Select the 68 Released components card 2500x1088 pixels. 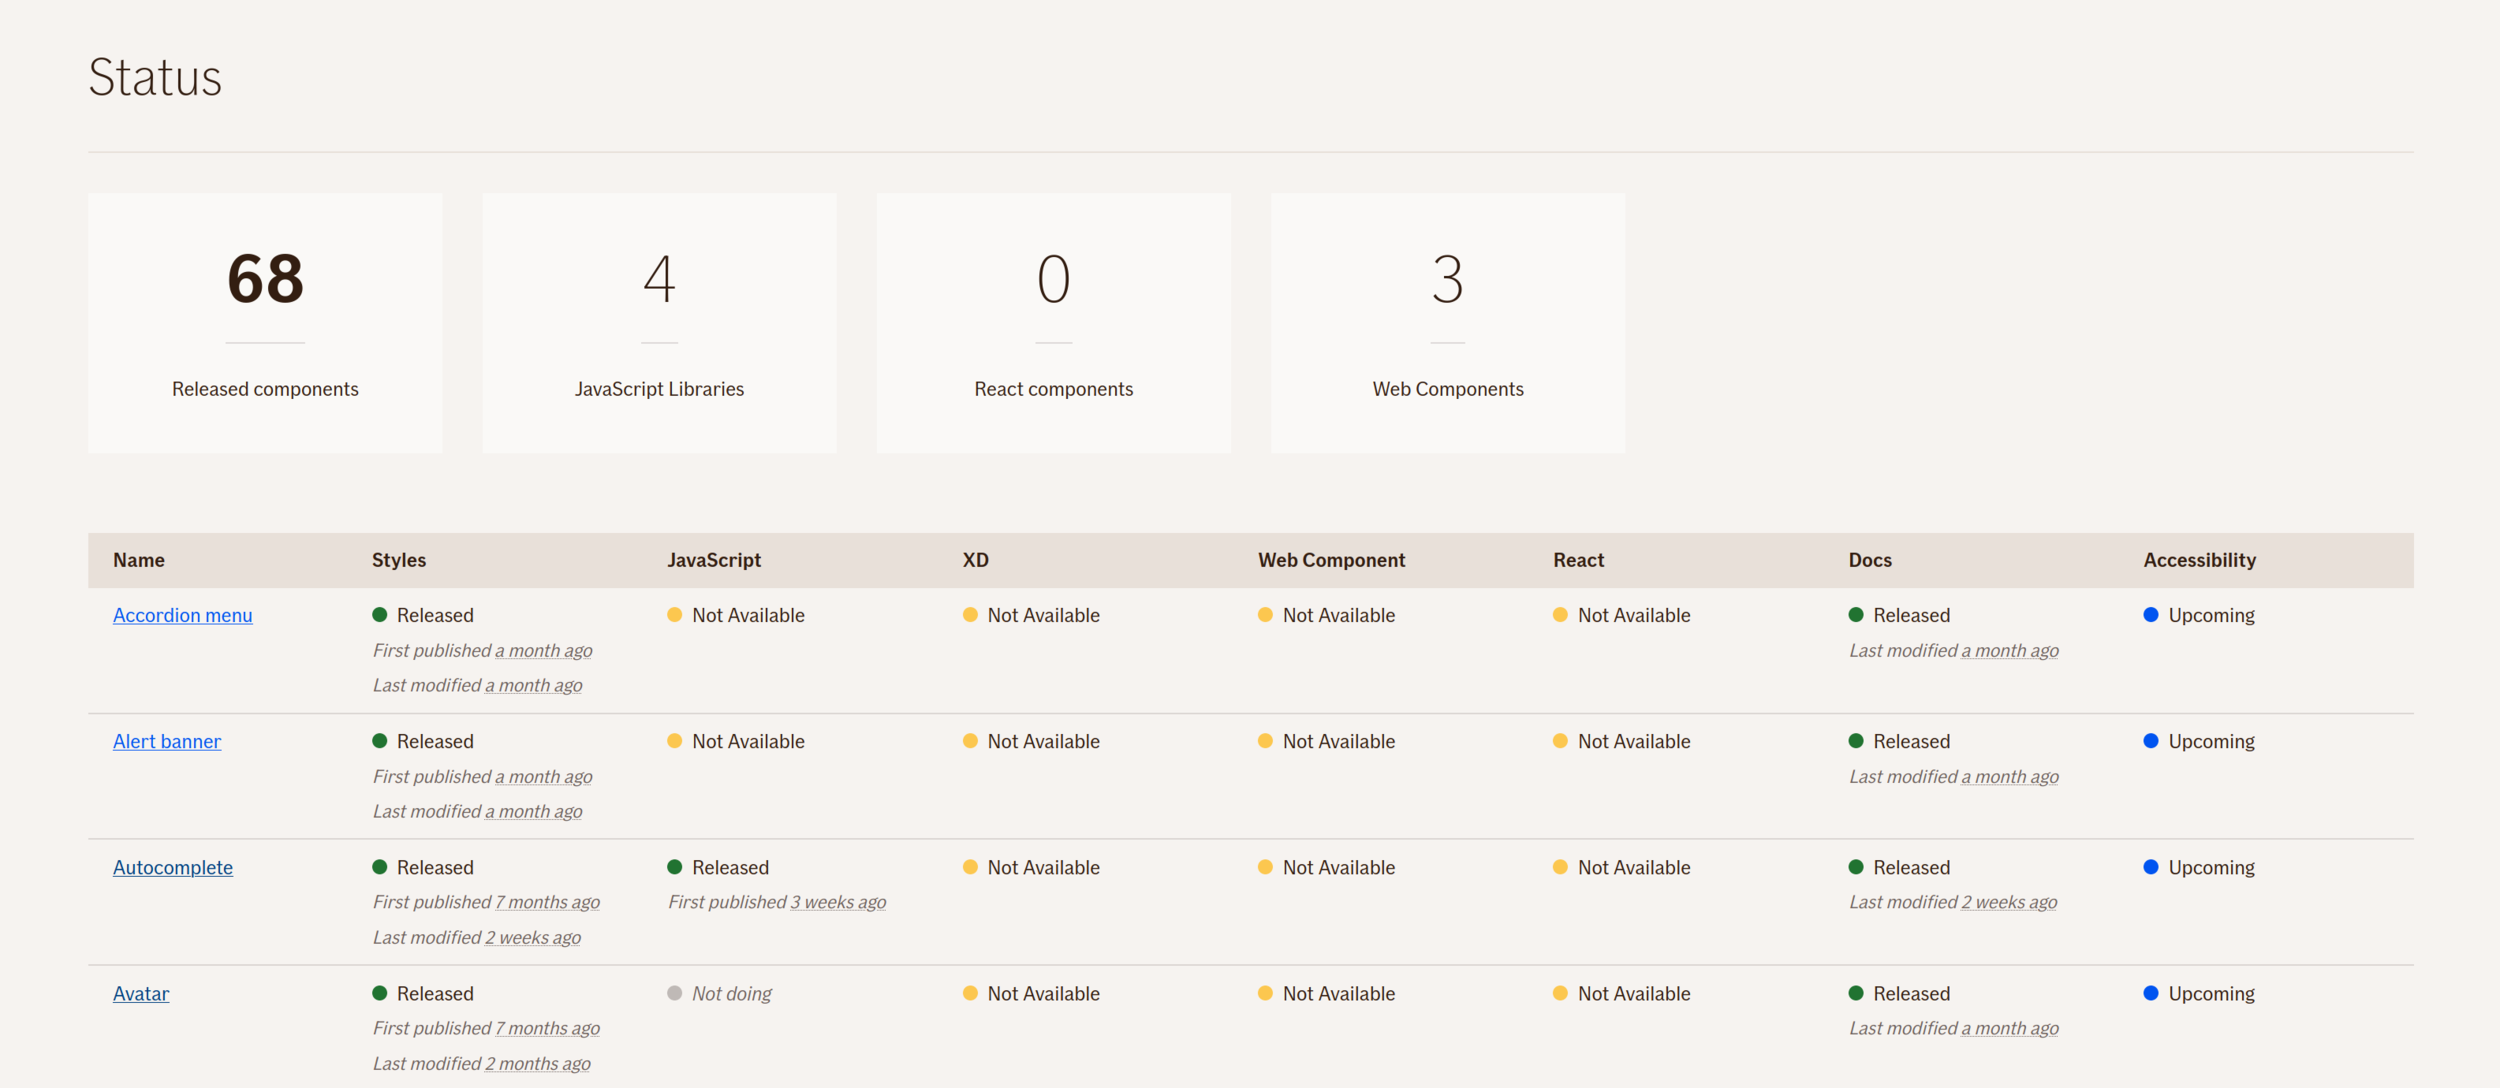[x=265, y=323]
